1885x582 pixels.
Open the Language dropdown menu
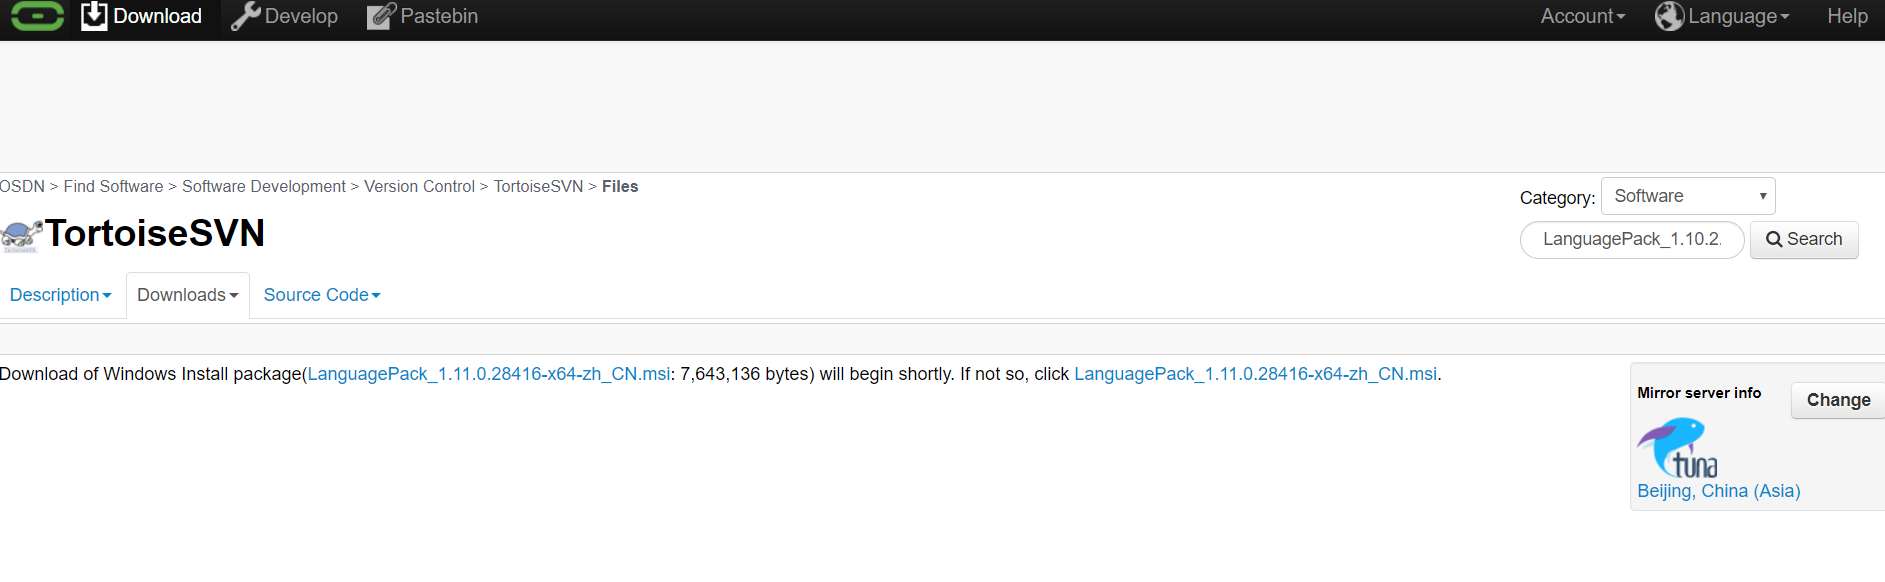click(1738, 16)
